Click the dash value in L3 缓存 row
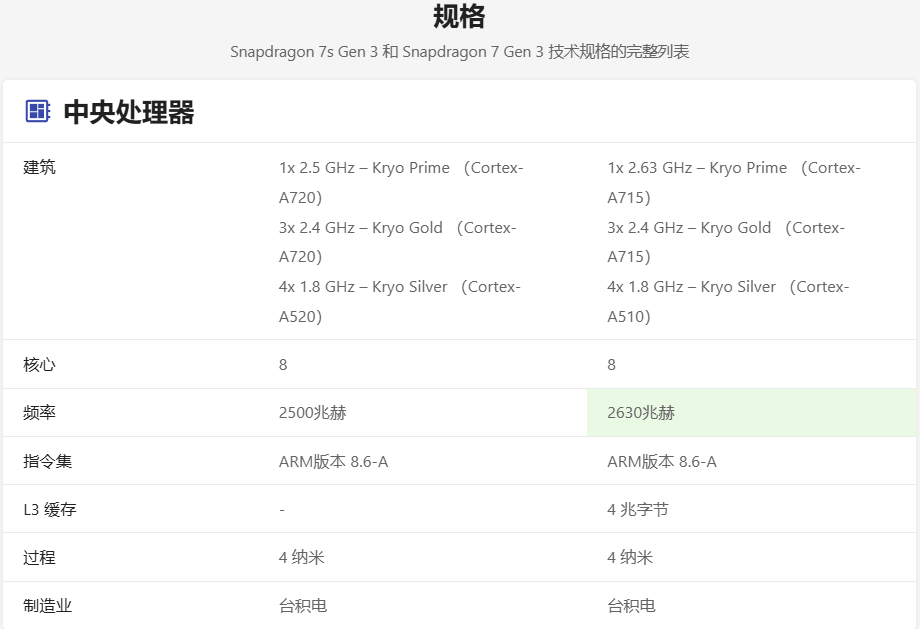The height and width of the screenshot is (629, 920). (x=282, y=510)
